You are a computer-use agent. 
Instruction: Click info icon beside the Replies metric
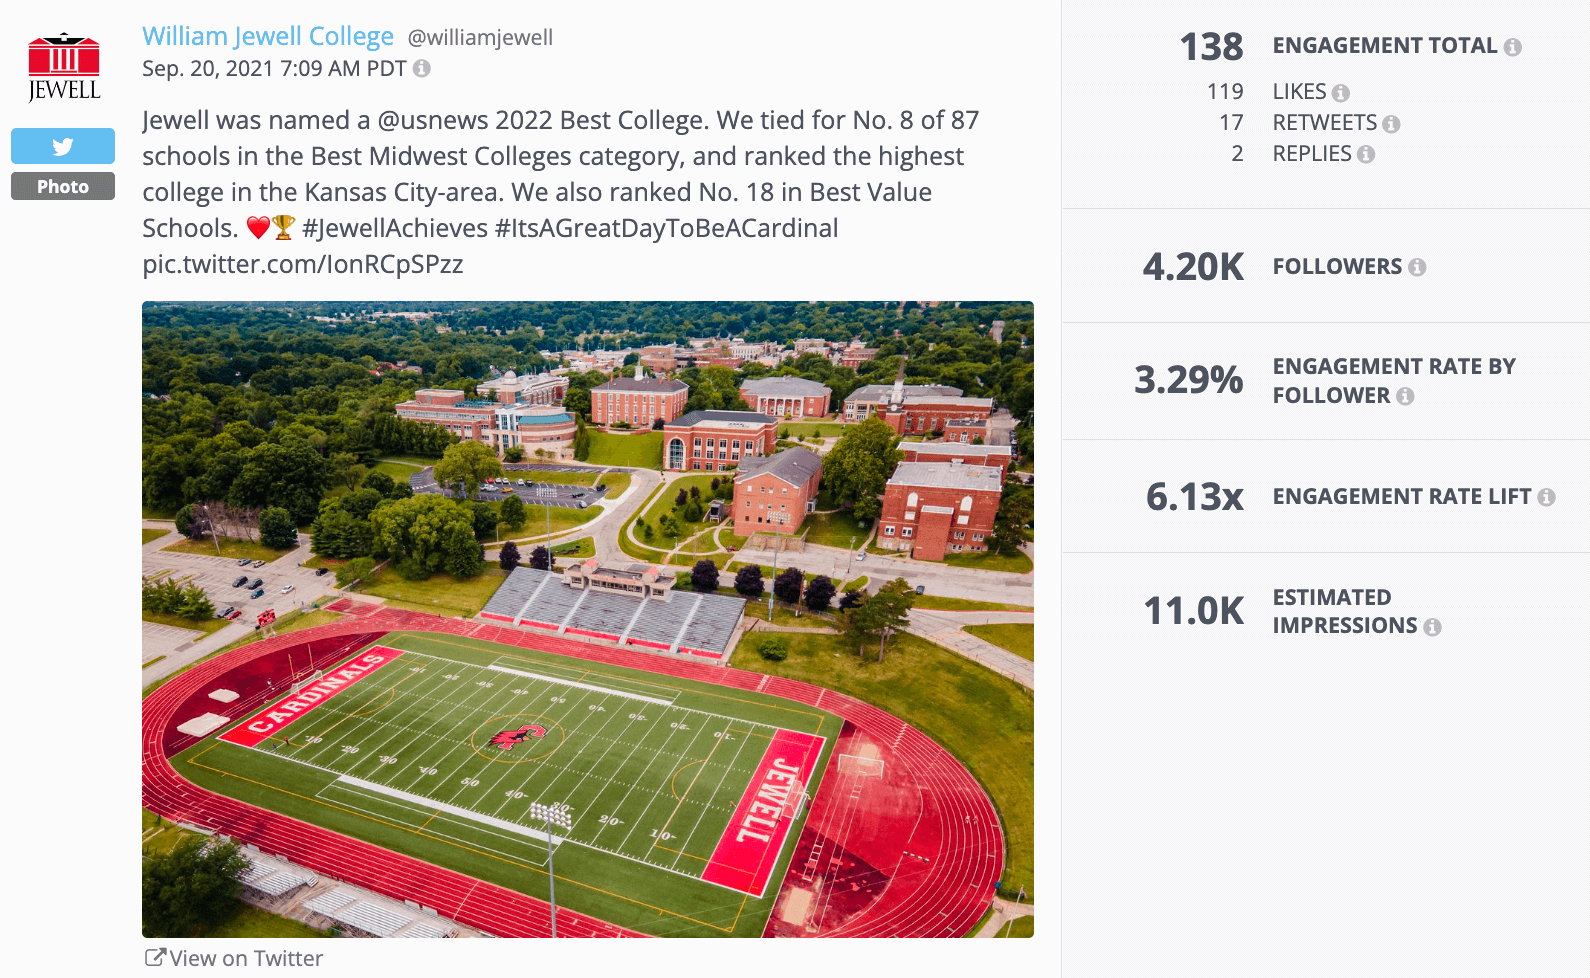[1366, 154]
